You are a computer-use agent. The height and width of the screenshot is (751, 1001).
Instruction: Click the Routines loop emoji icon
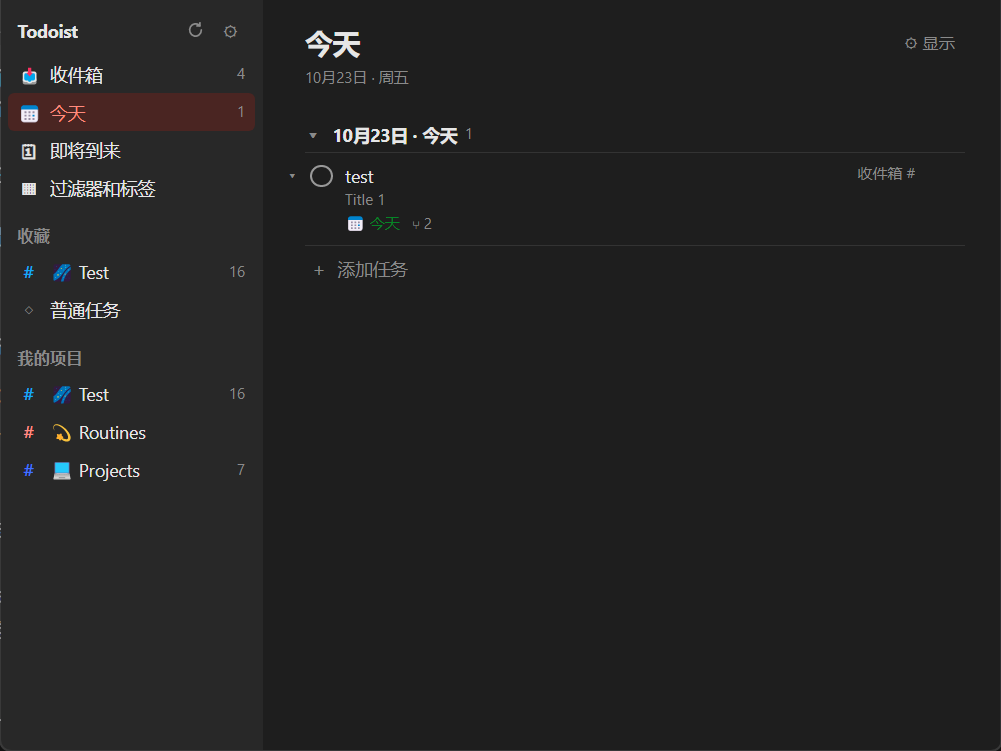(62, 433)
